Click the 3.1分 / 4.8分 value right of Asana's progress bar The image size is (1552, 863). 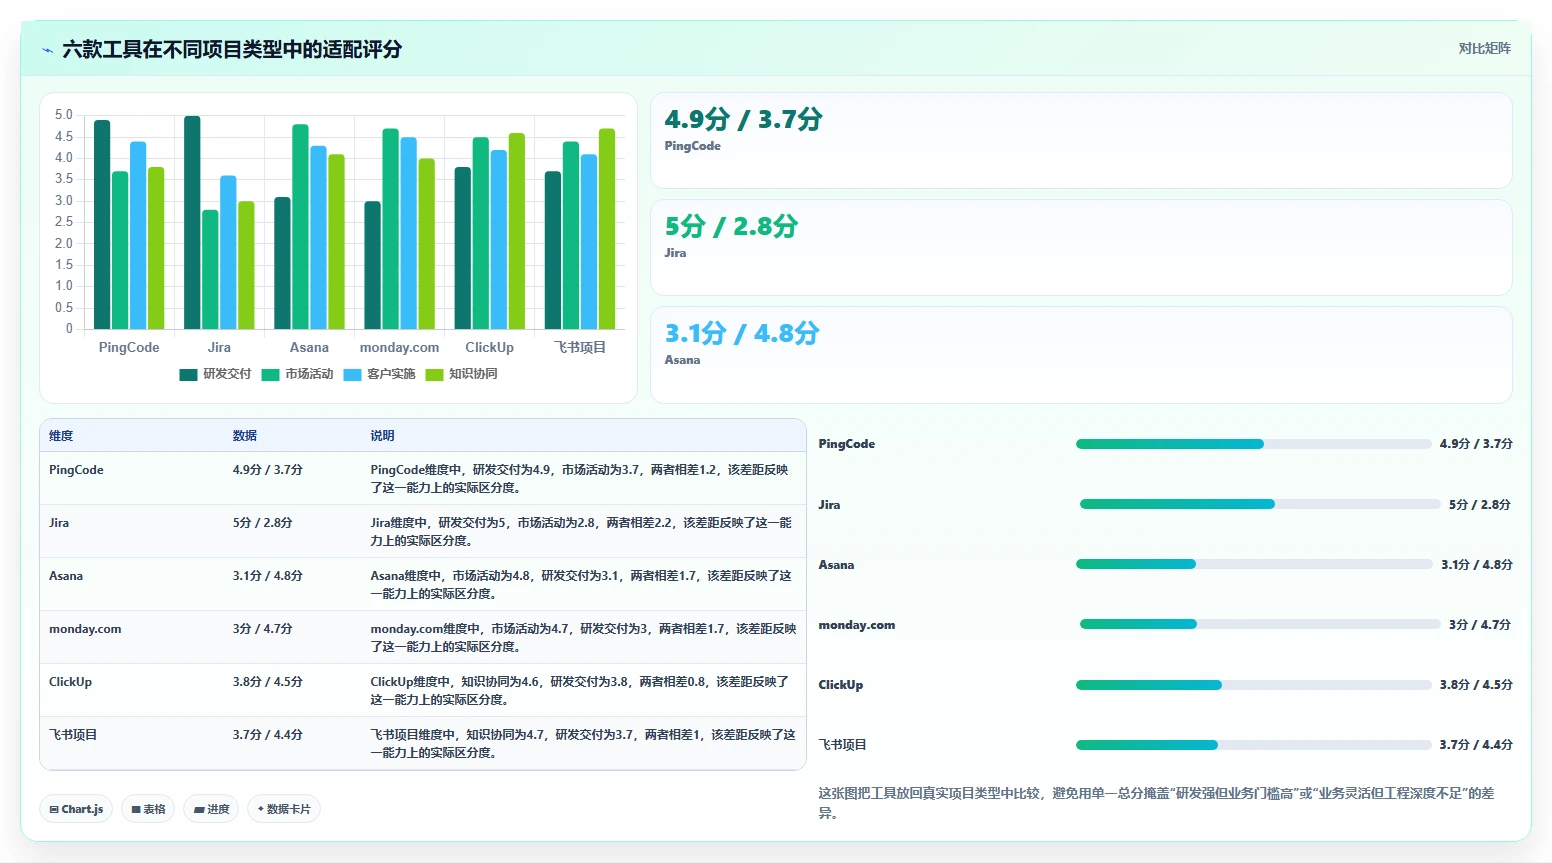point(1477,565)
